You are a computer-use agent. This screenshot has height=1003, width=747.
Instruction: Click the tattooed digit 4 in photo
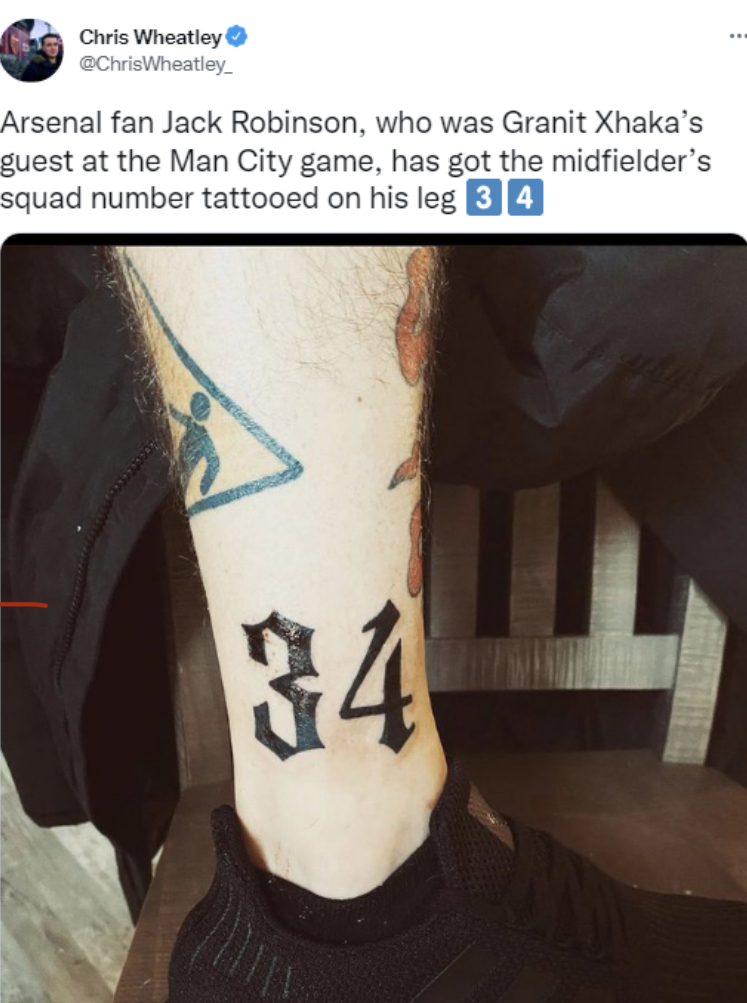[377, 678]
